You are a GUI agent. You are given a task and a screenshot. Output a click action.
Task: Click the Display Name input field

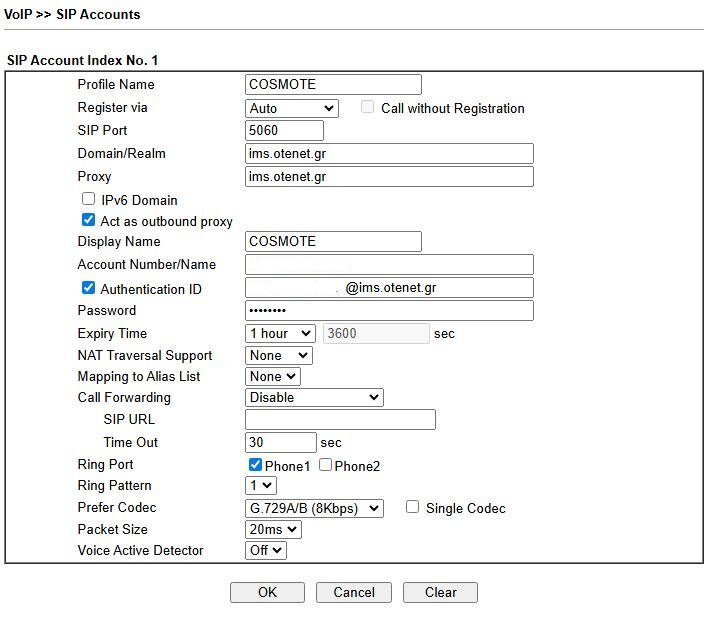pyautogui.click(x=333, y=241)
